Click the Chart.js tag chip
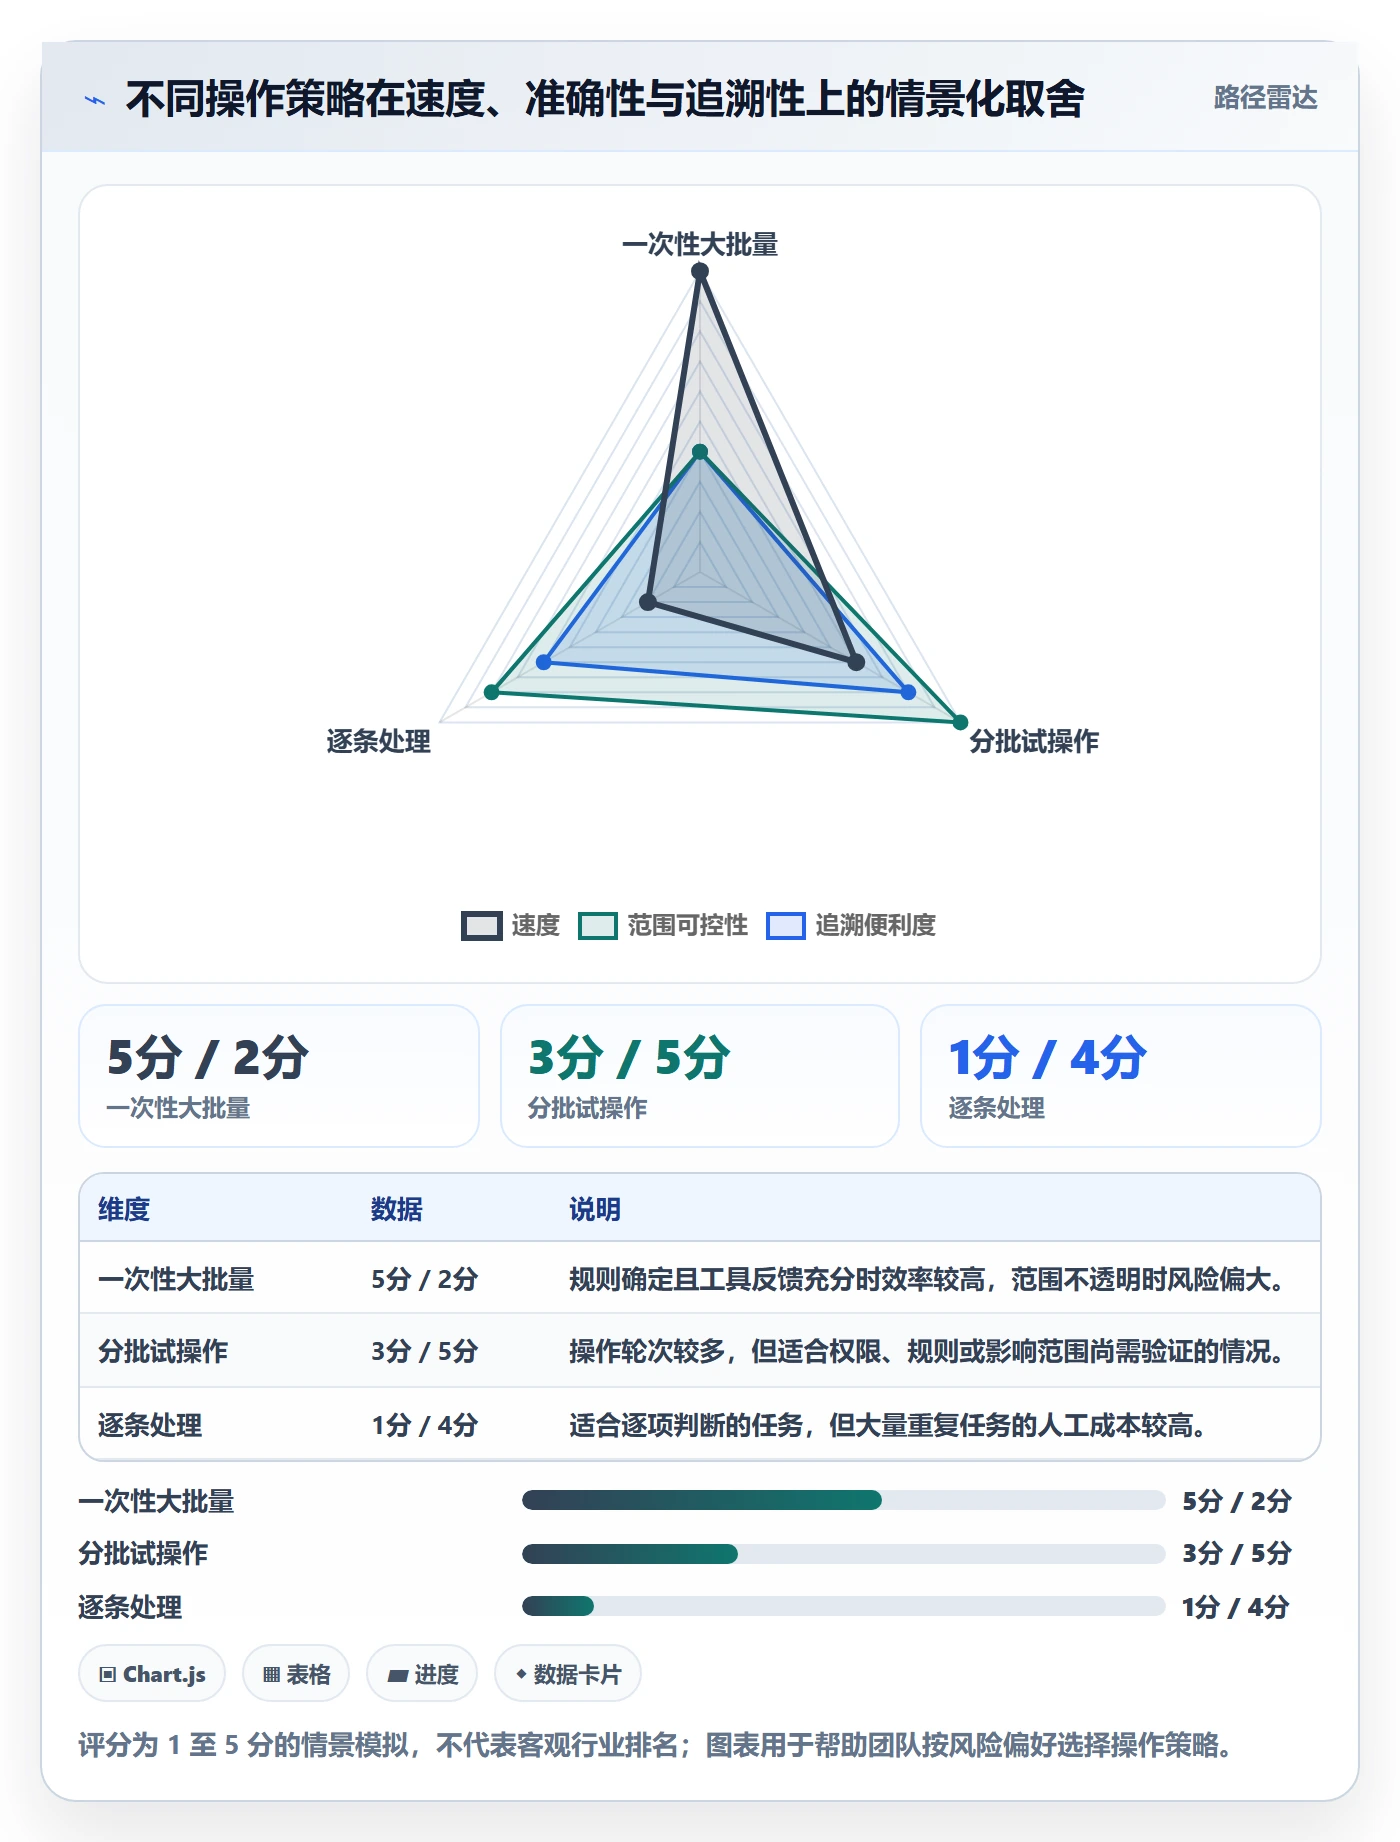Viewport: 1400px width, 1842px height. [x=152, y=1674]
